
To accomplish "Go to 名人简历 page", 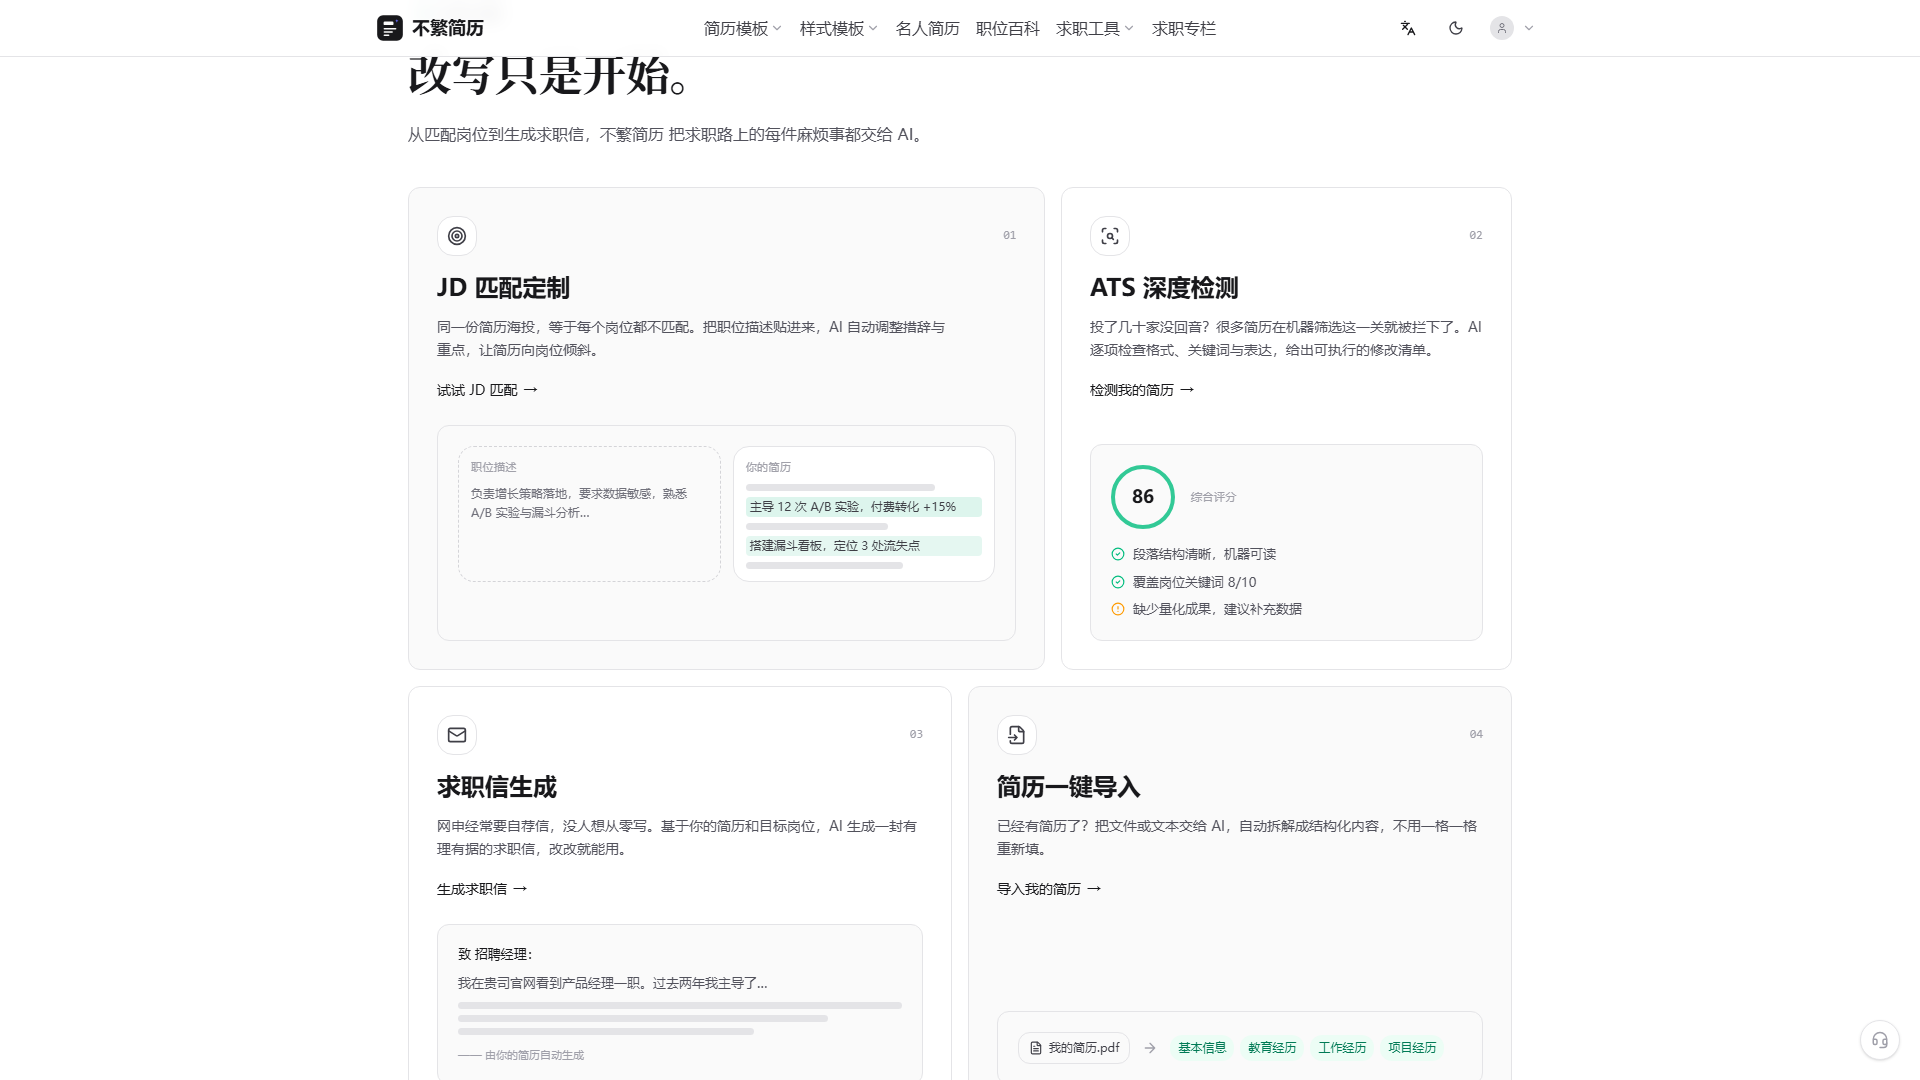I will 927,28.
